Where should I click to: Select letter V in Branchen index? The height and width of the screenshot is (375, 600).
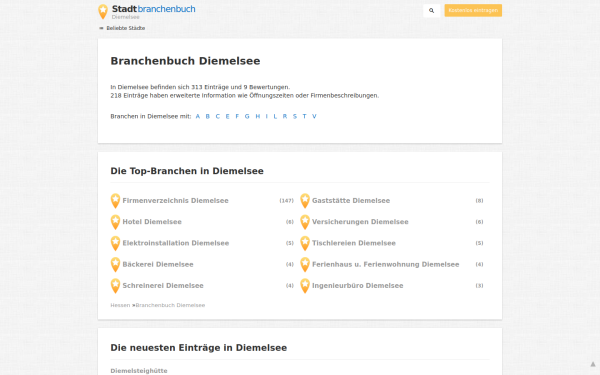coord(314,116)
